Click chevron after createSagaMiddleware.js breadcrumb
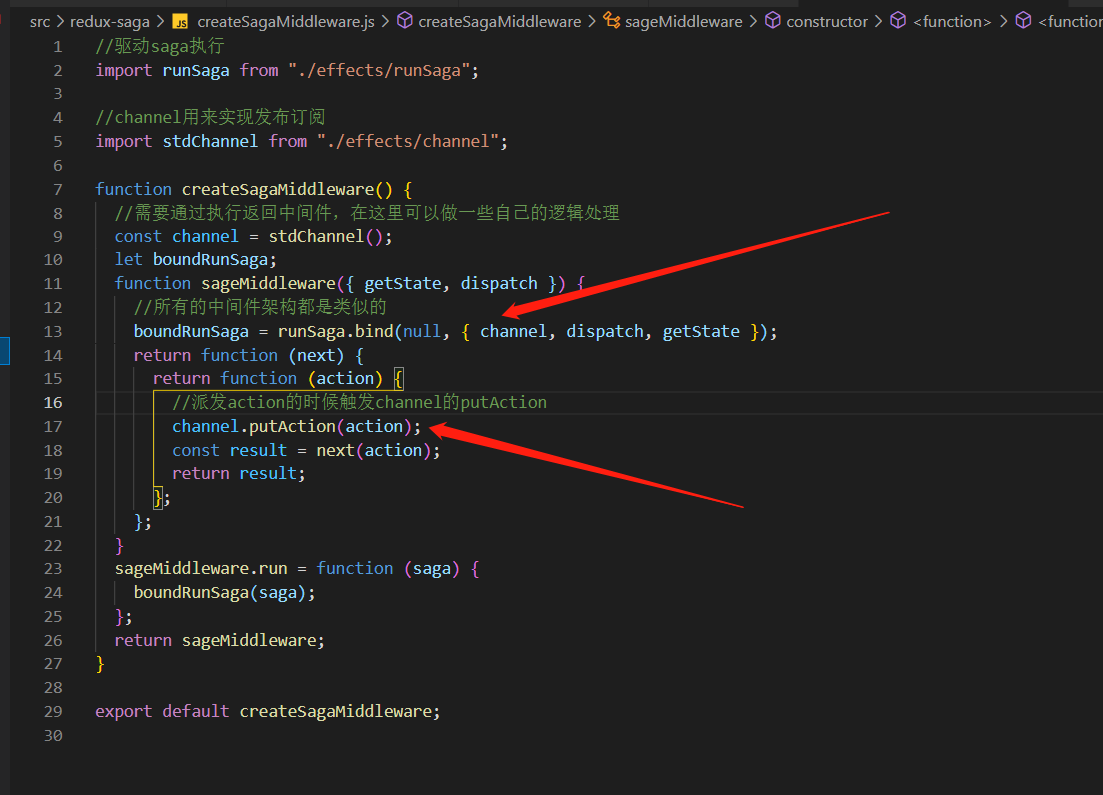 click(x=385, y=22)
